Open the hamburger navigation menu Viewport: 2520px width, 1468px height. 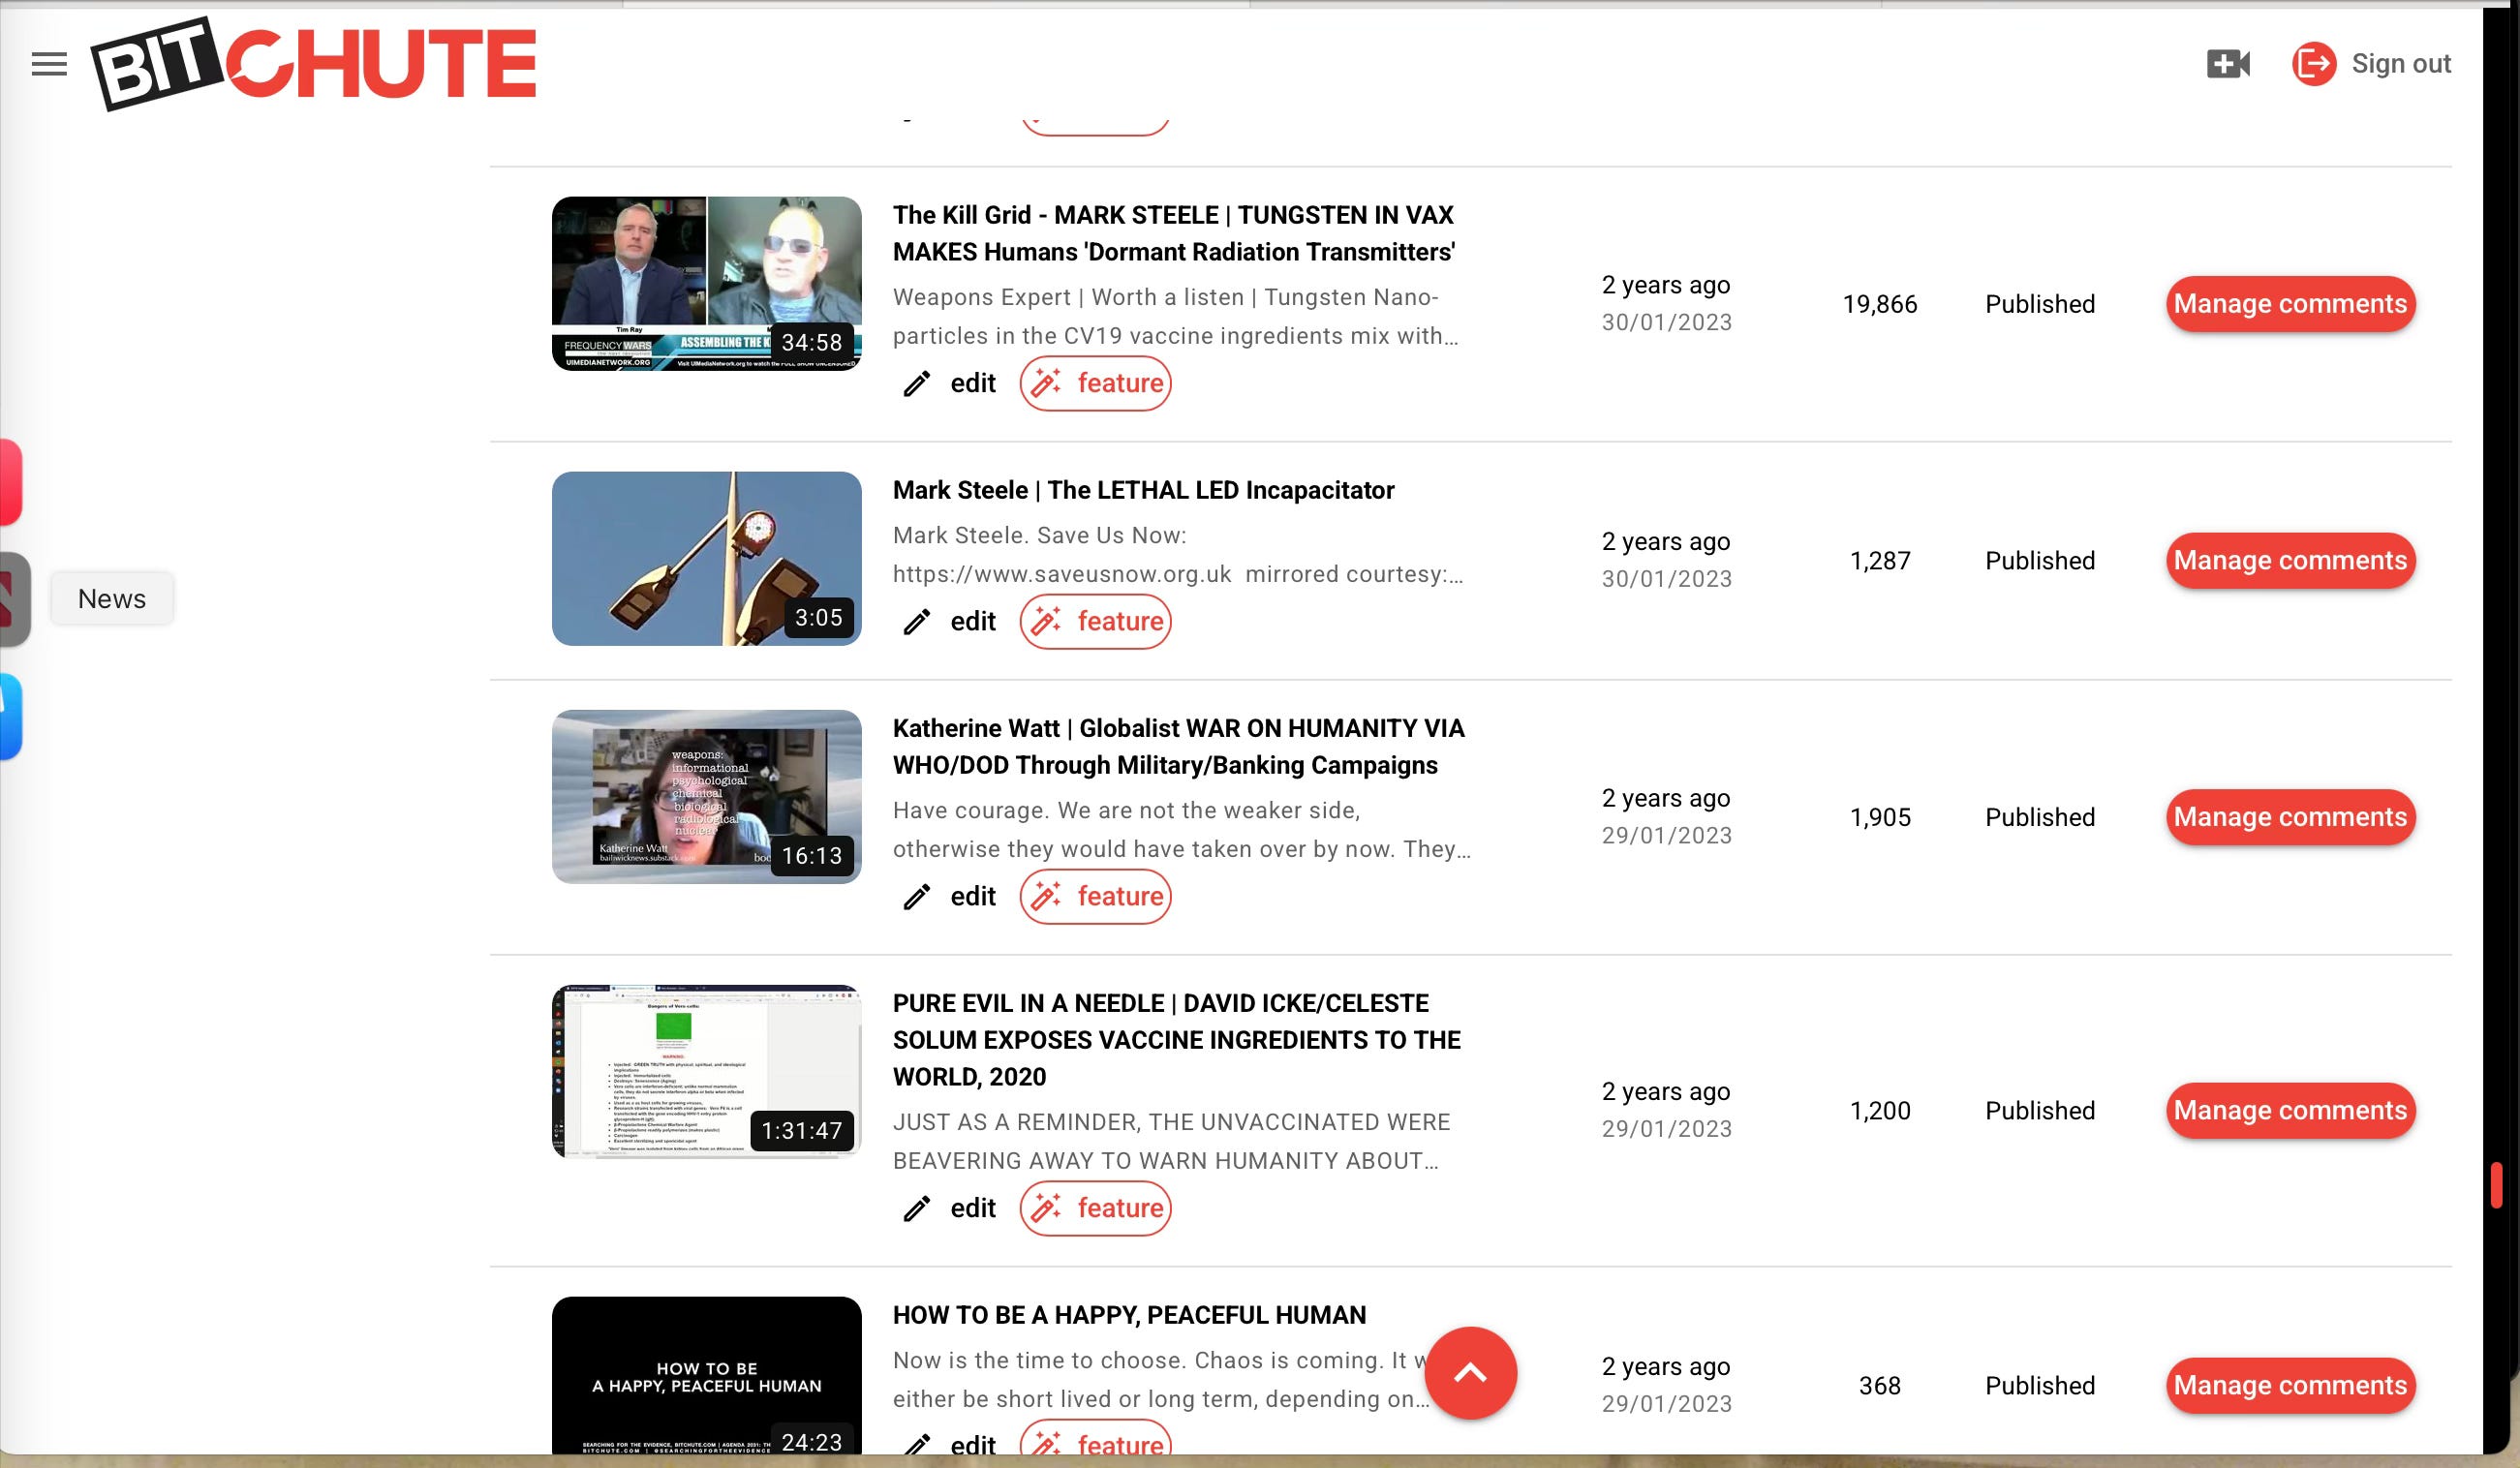tap(49, 64)
